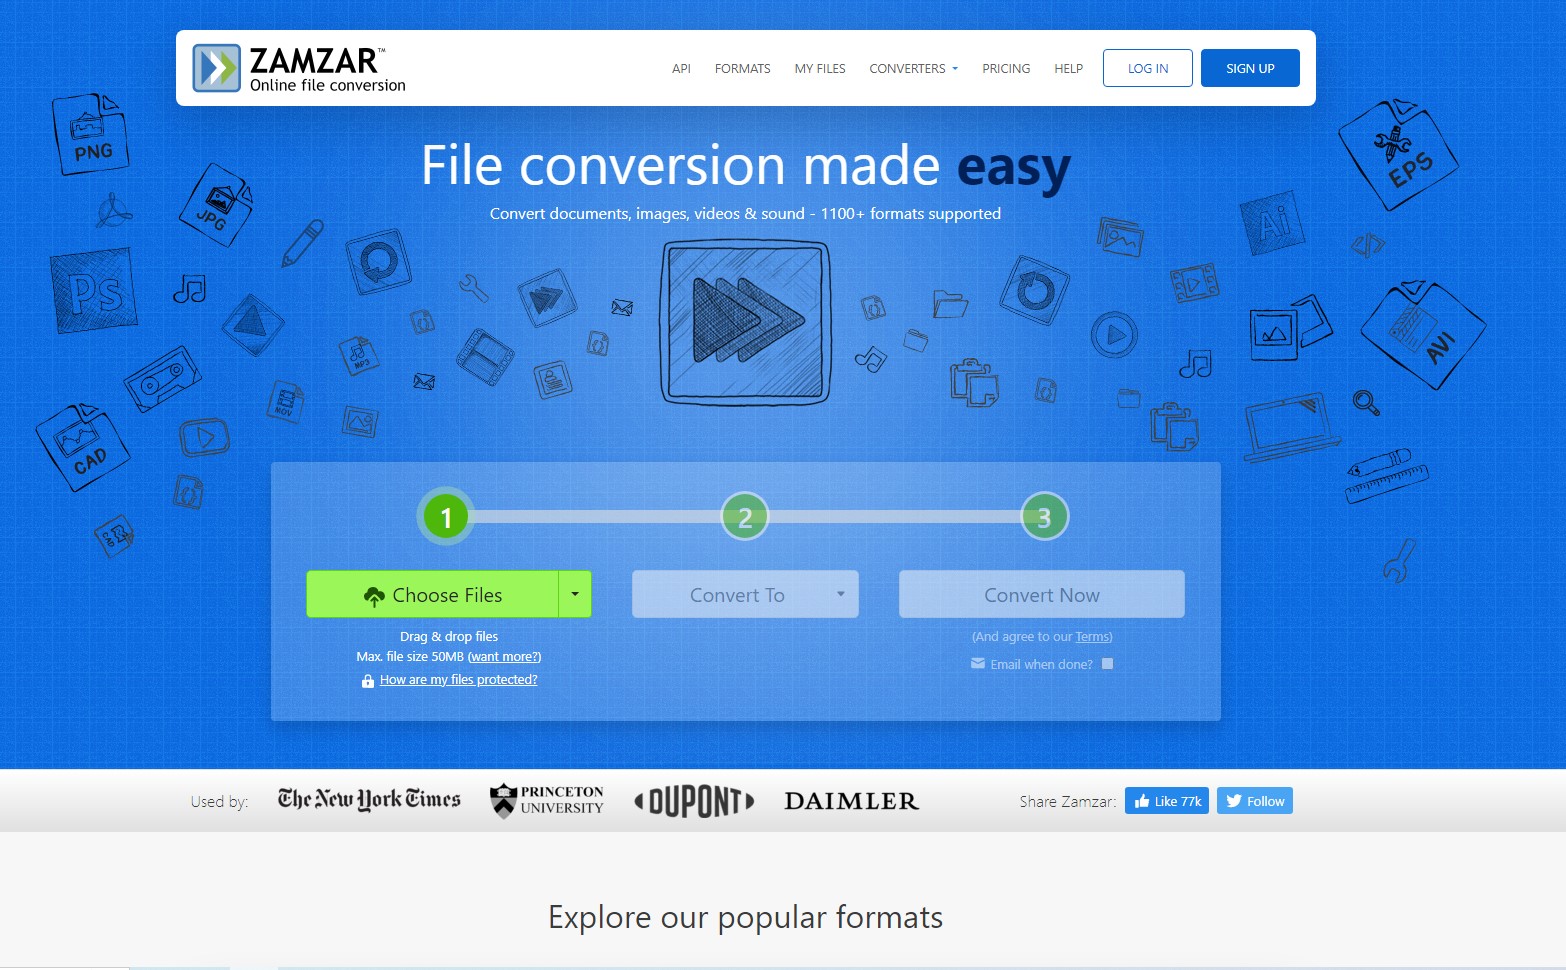The height and width of the screenshot is (970, 1566).
Task: Click the CAD file sketch icon
Action: click(x=82, y=447)
